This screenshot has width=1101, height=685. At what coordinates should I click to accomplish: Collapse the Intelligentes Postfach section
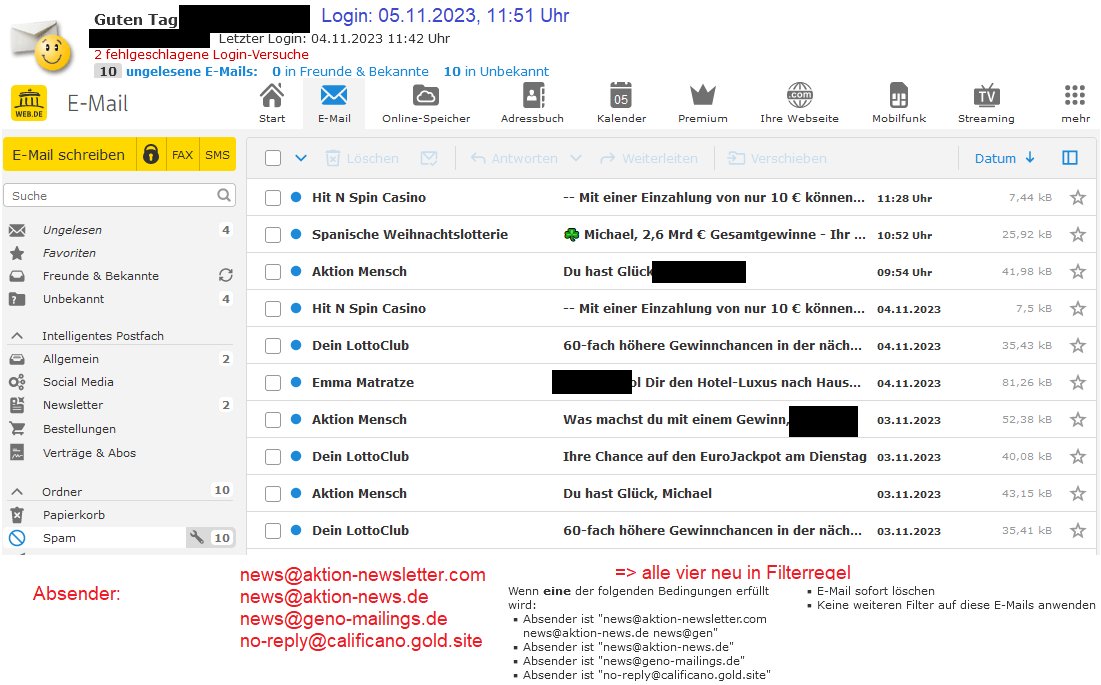18,335
